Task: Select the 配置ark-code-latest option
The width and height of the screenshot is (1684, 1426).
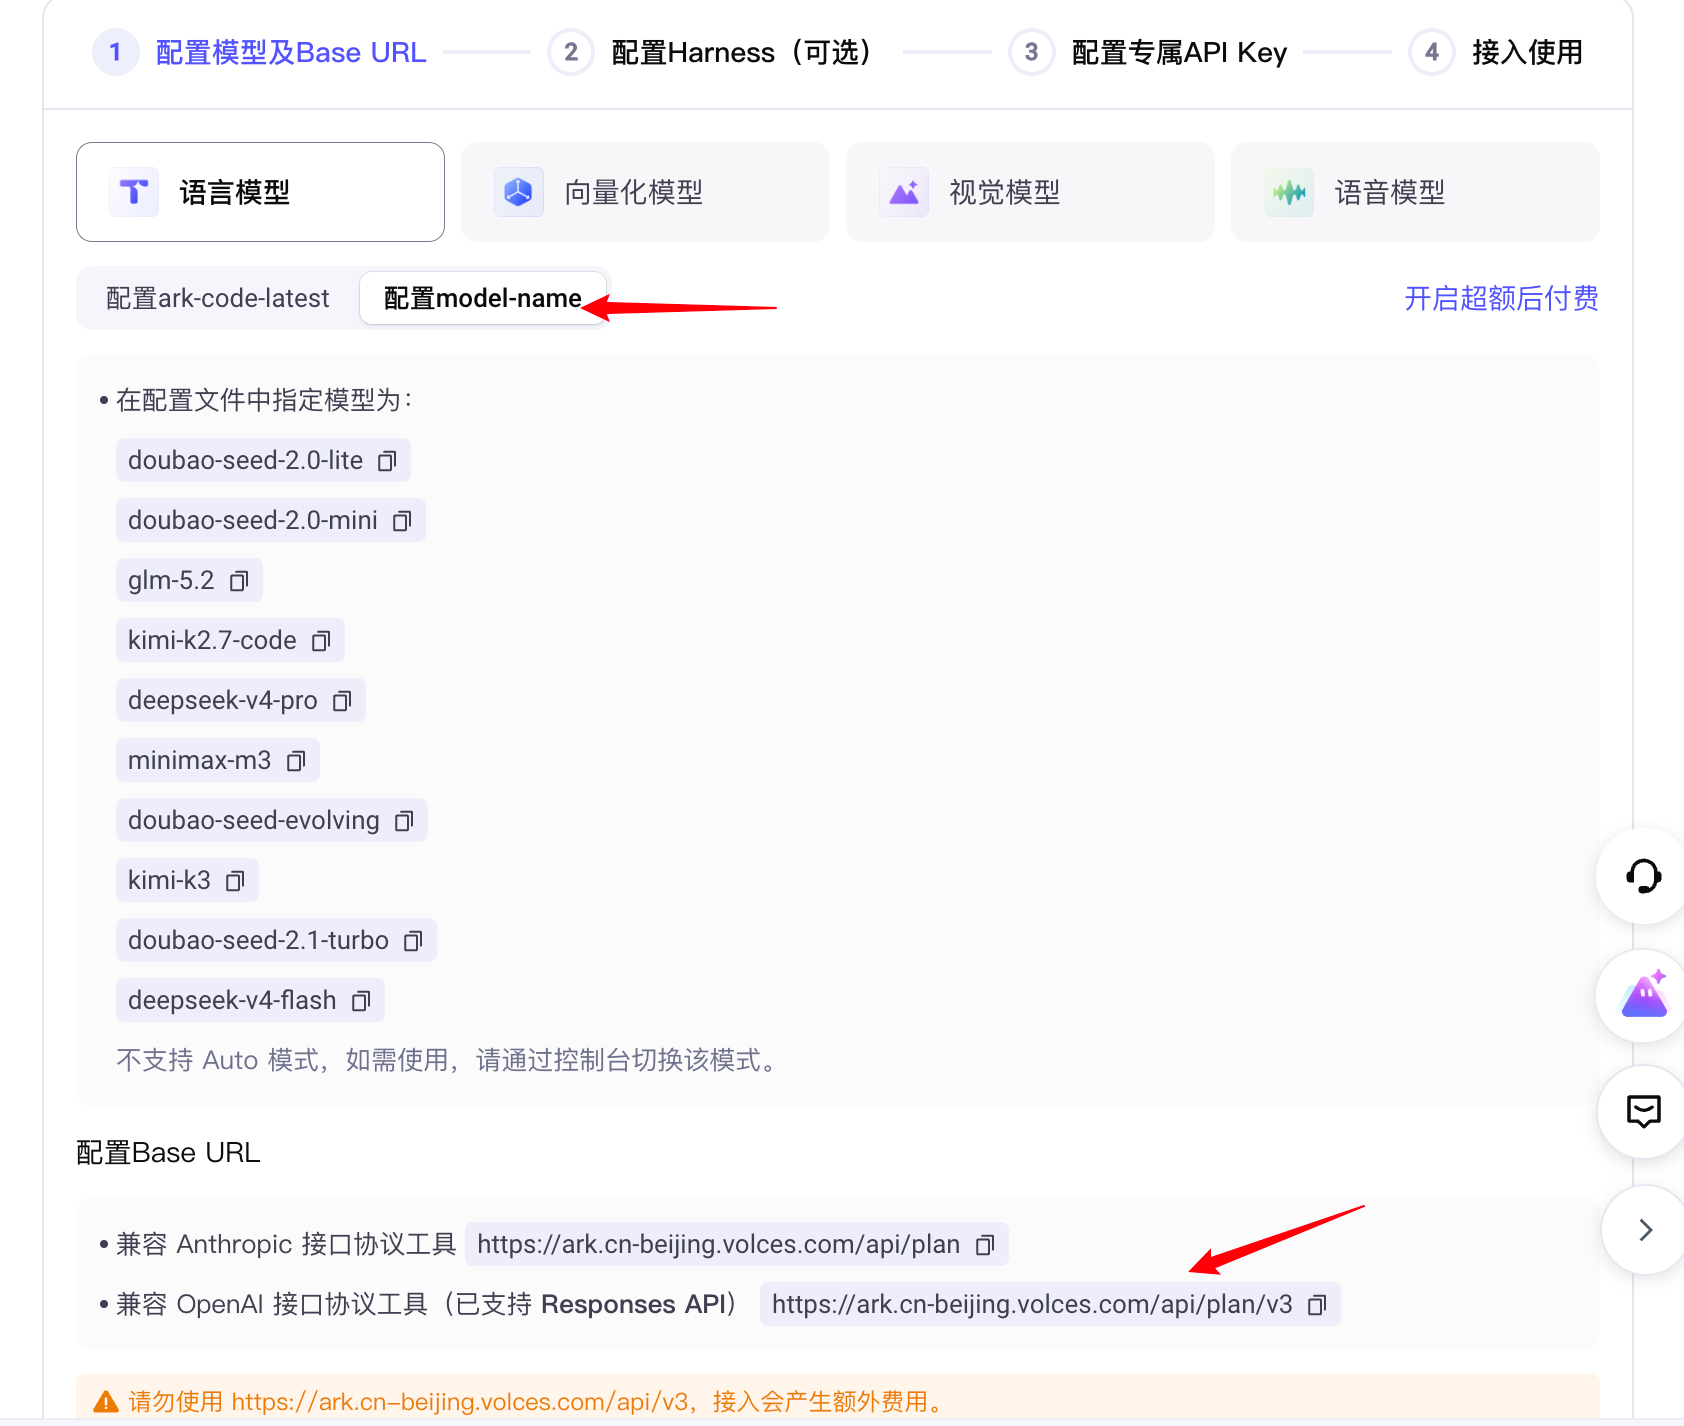Action: click(x=218, y=298)
